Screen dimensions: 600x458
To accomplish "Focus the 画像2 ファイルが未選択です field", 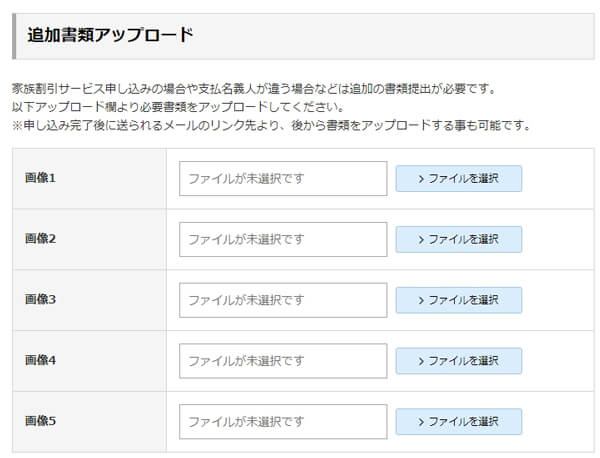I will point(283,240).
